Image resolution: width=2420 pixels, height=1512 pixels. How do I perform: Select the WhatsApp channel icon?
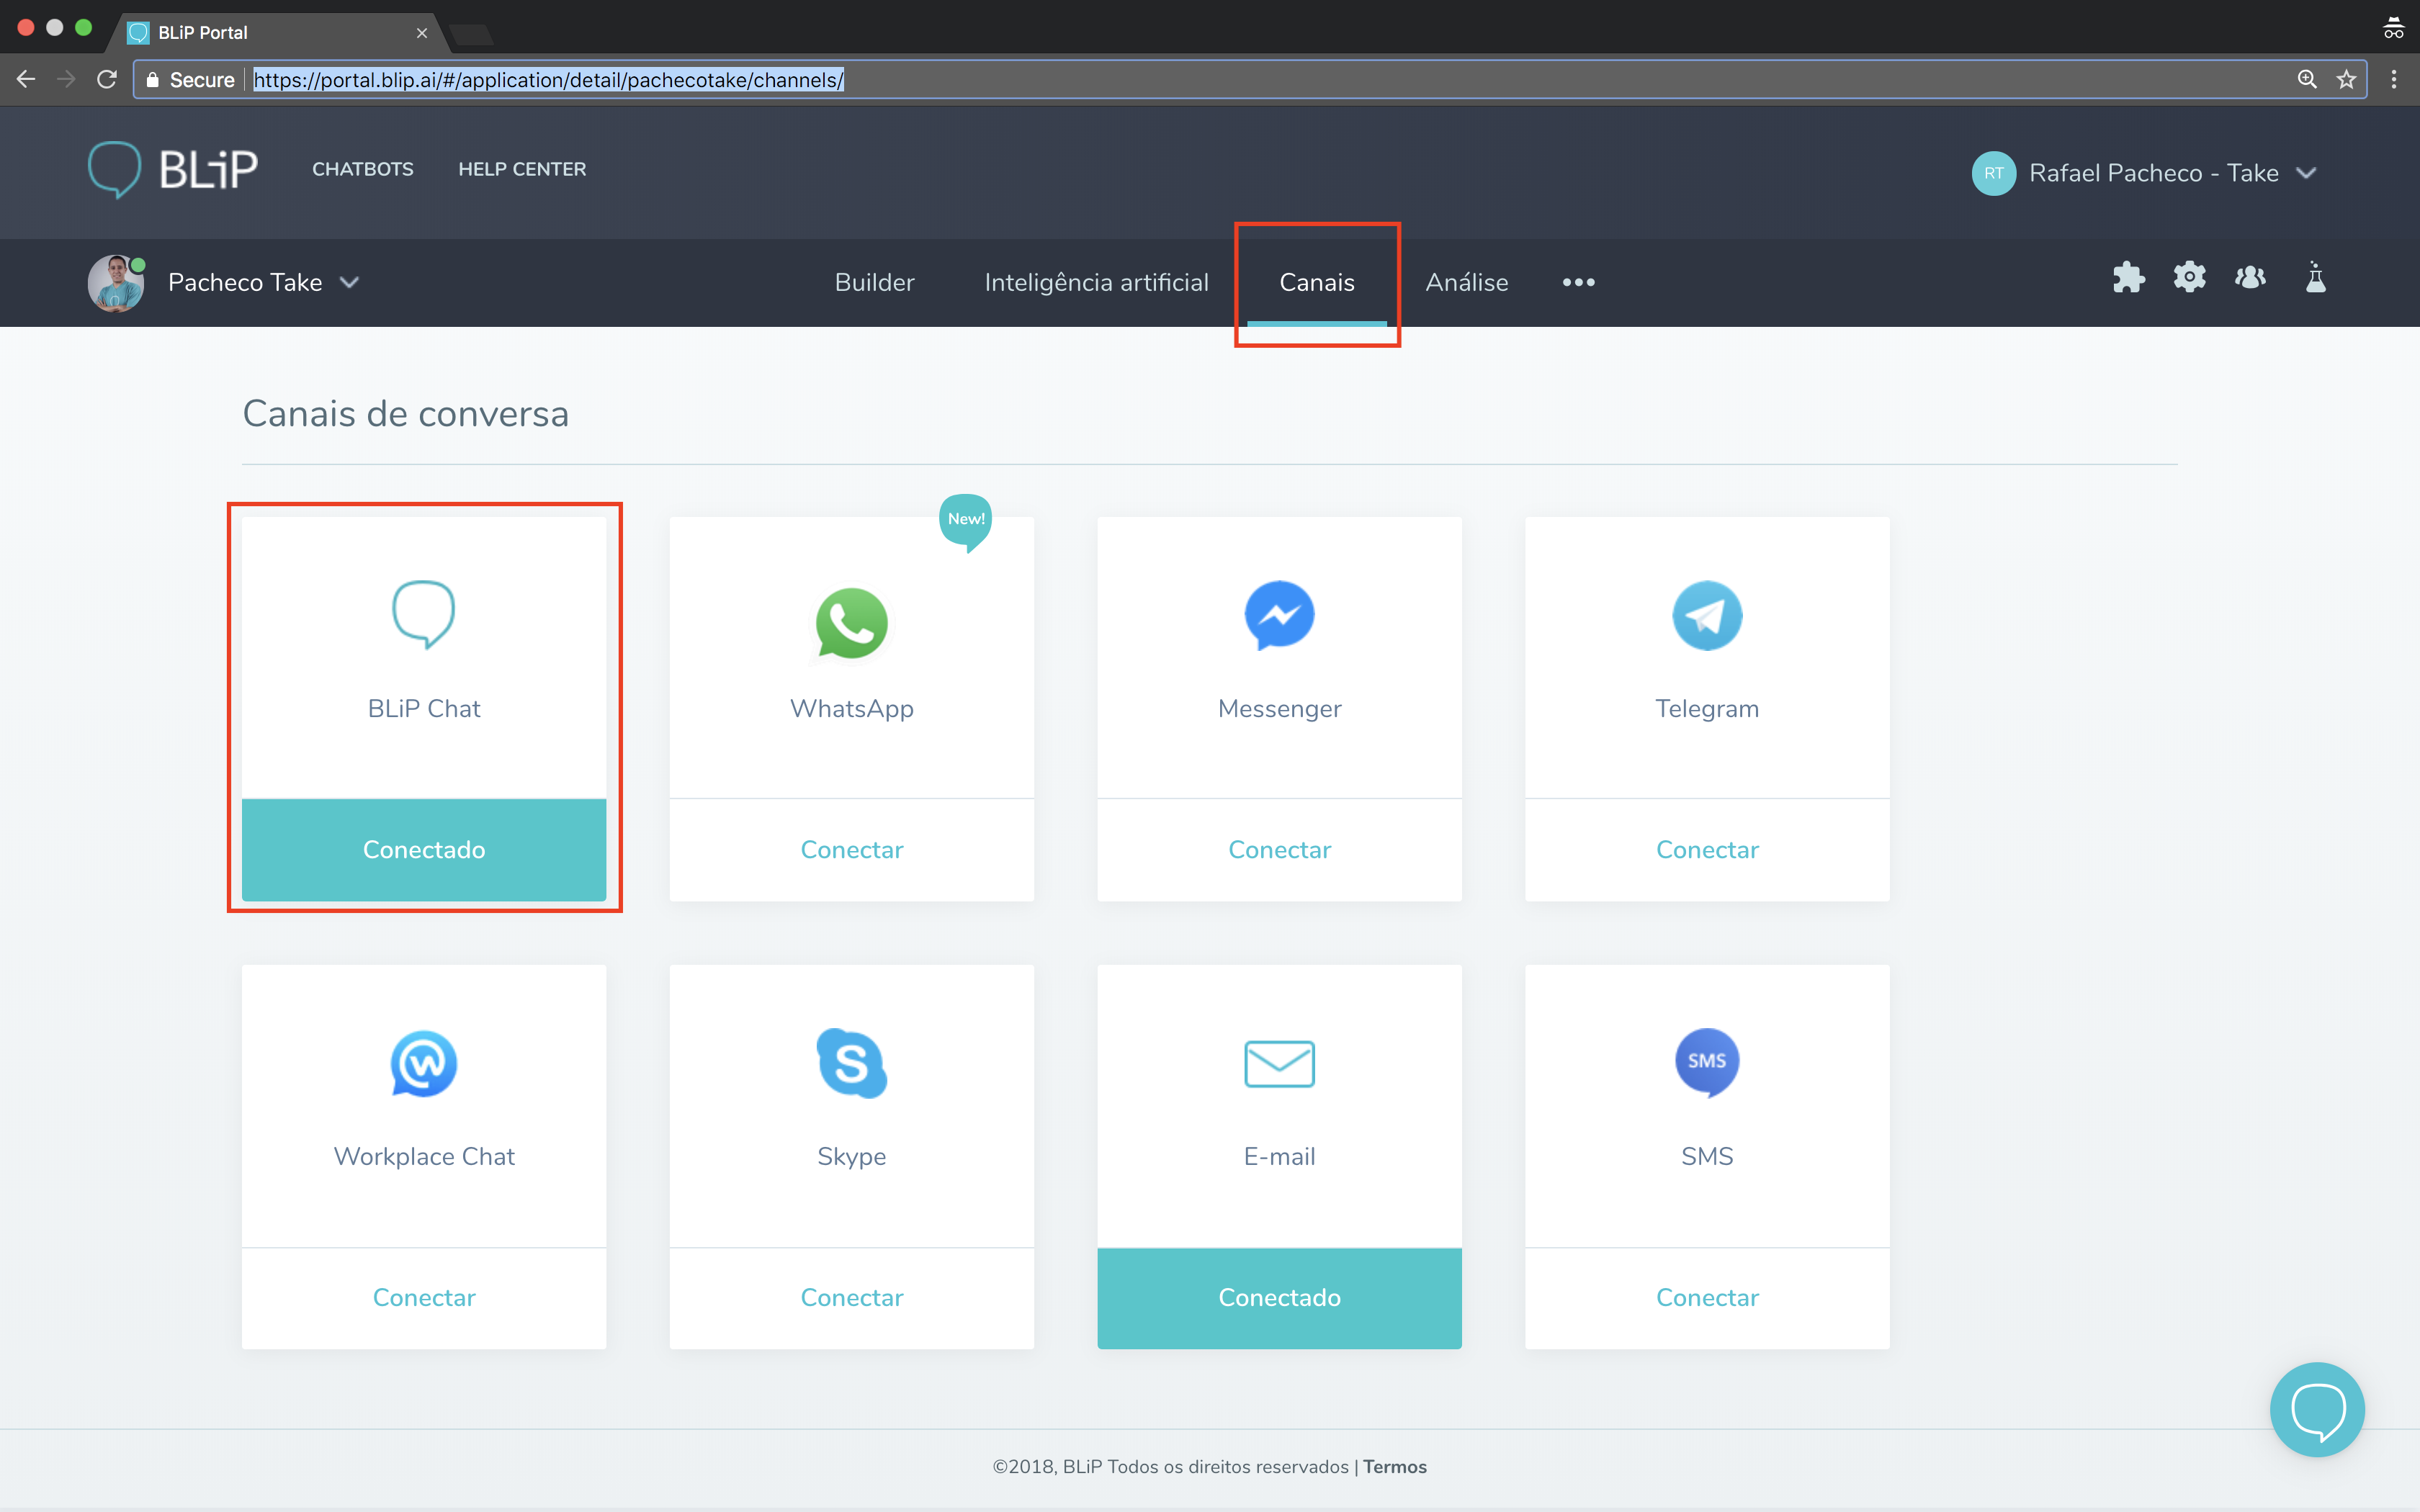(852, 623)
